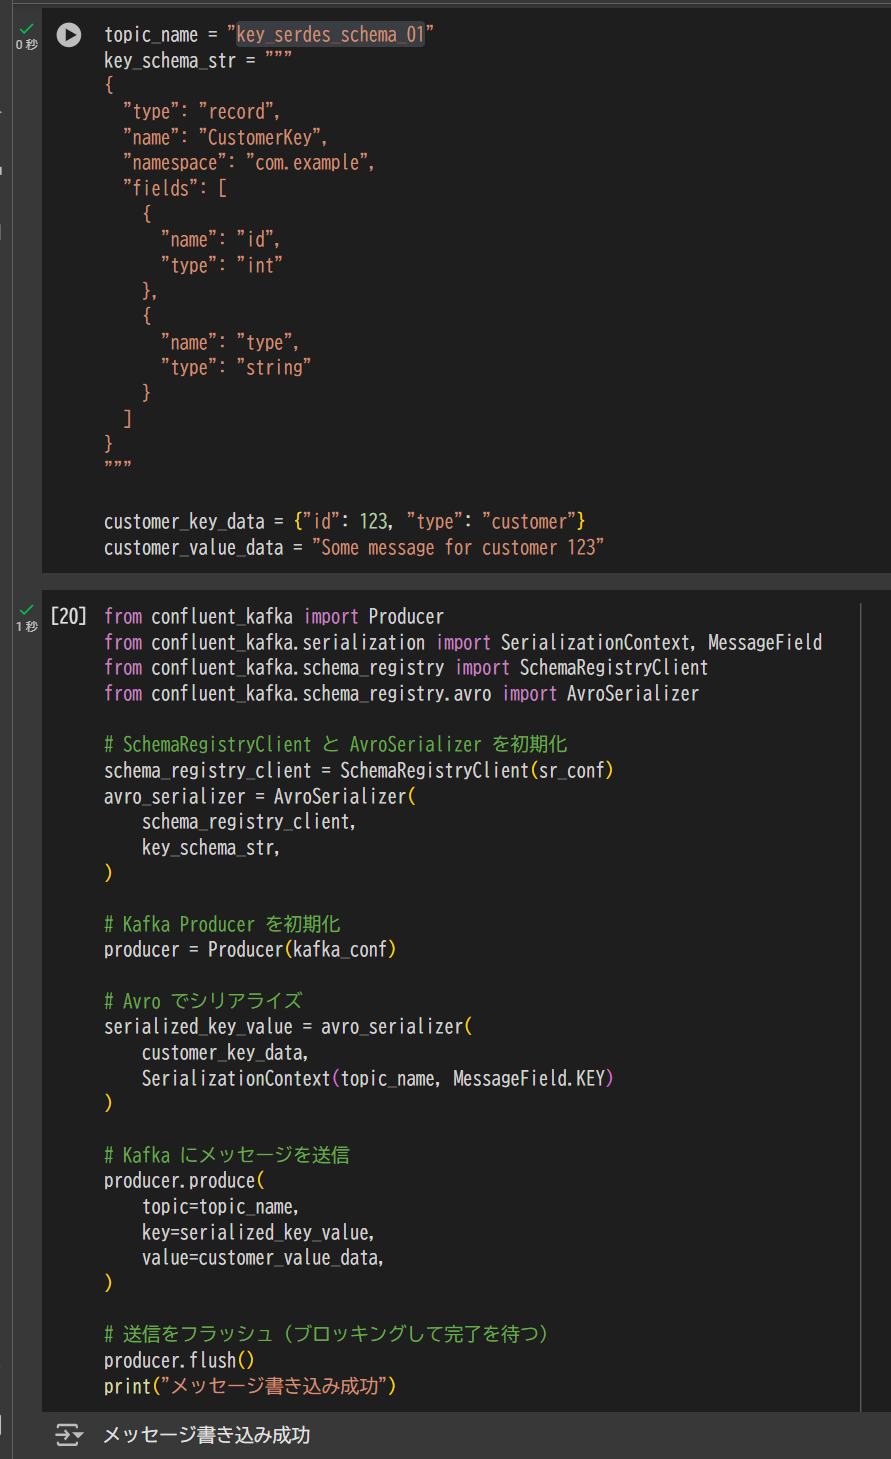Click the output text メッセージ書き込み成功
The image size is (891, 1459).
click(x=207, y=1435)
